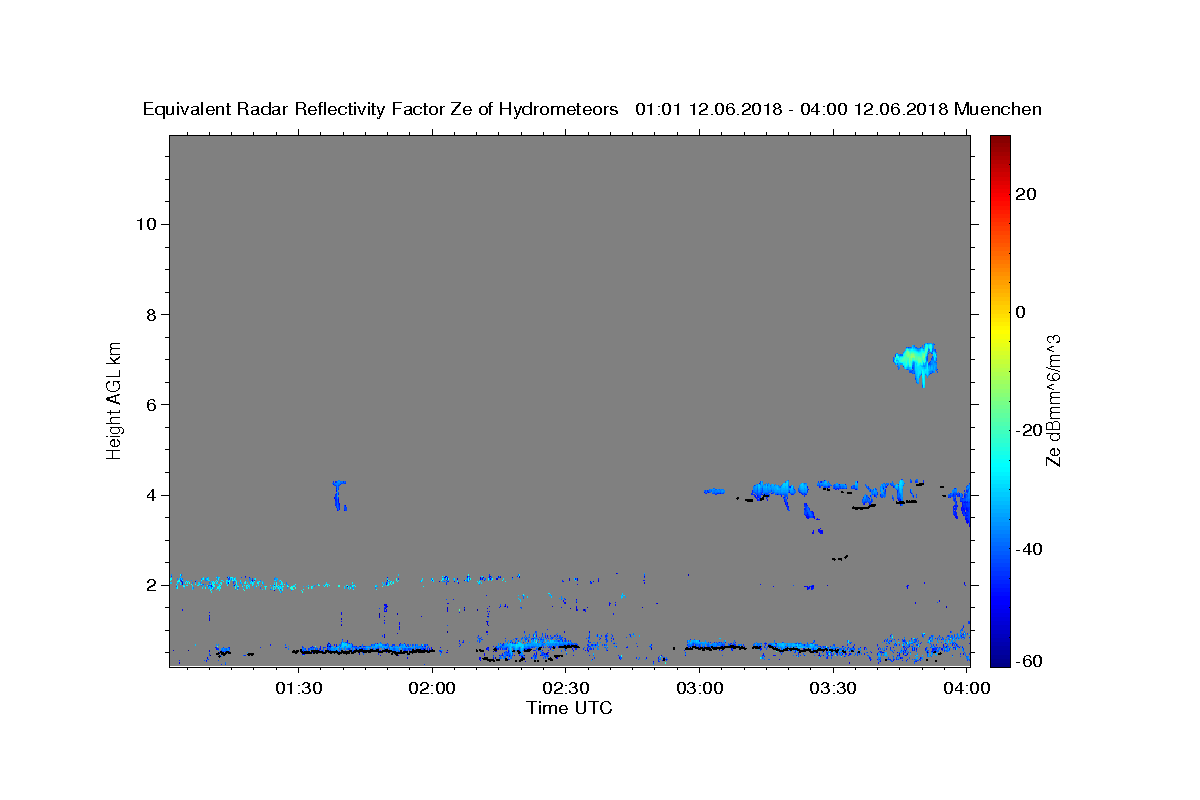This screenshot has width=1200, height=800.
Task: Click the 'Height AGL km' y-axis label
Action: [x=114, y=399]
